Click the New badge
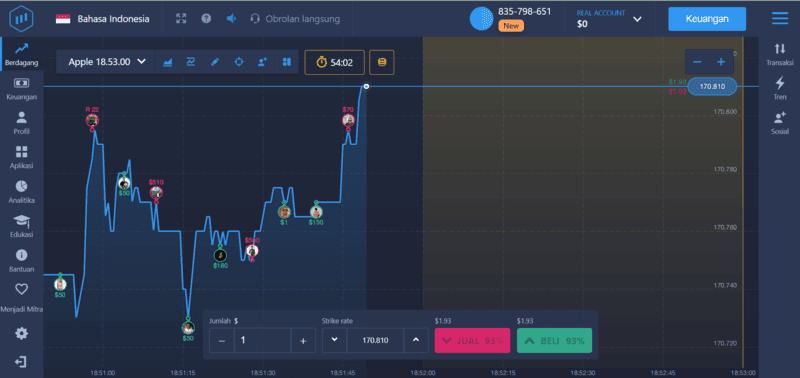The width and height of the screenshot is (800, 378). [x=511, y=26]
